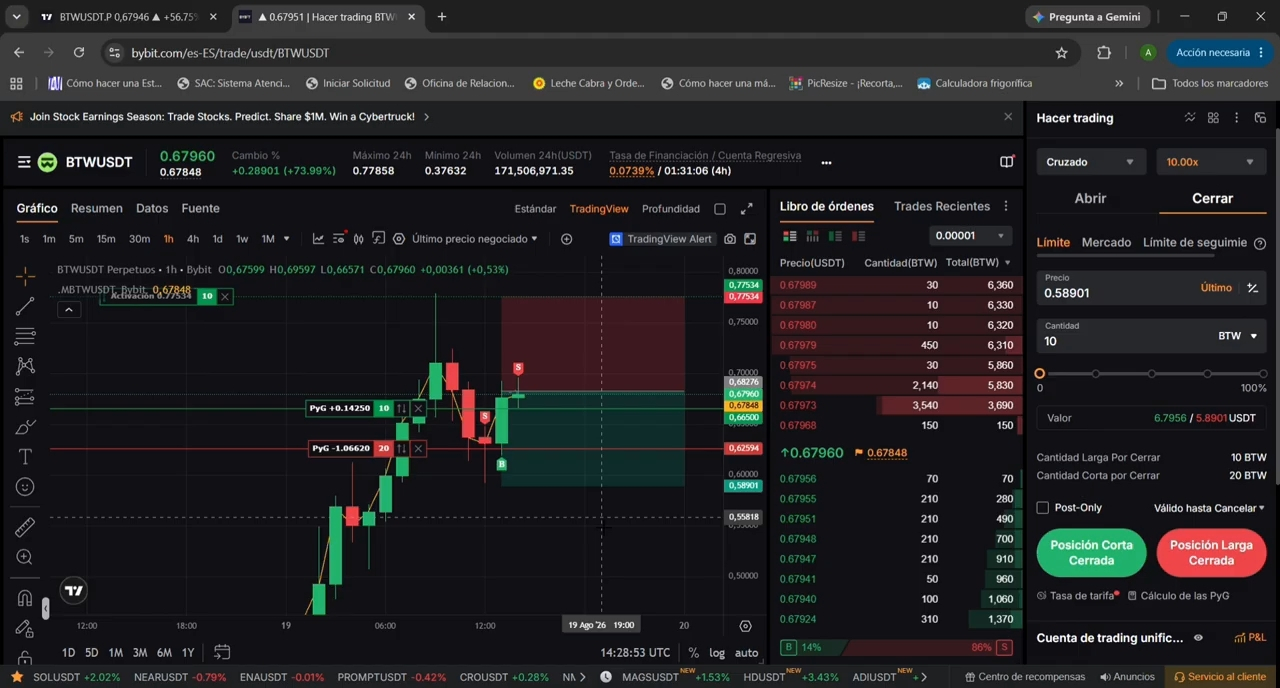1280x688 pixels.
Task: Open the Trades Recientes tab
Action: 942,206
